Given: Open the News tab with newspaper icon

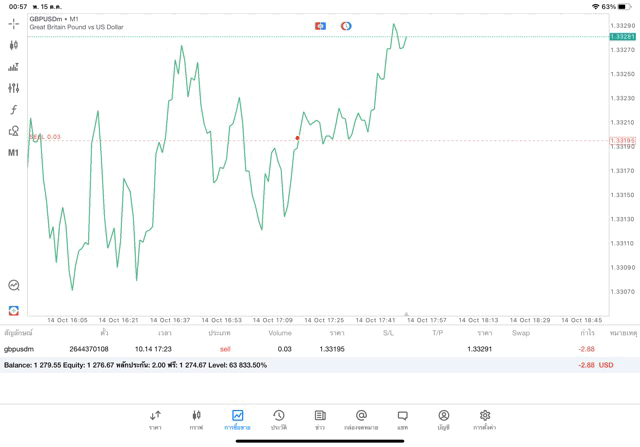Looking at the screenshot, I should [320, 420].
